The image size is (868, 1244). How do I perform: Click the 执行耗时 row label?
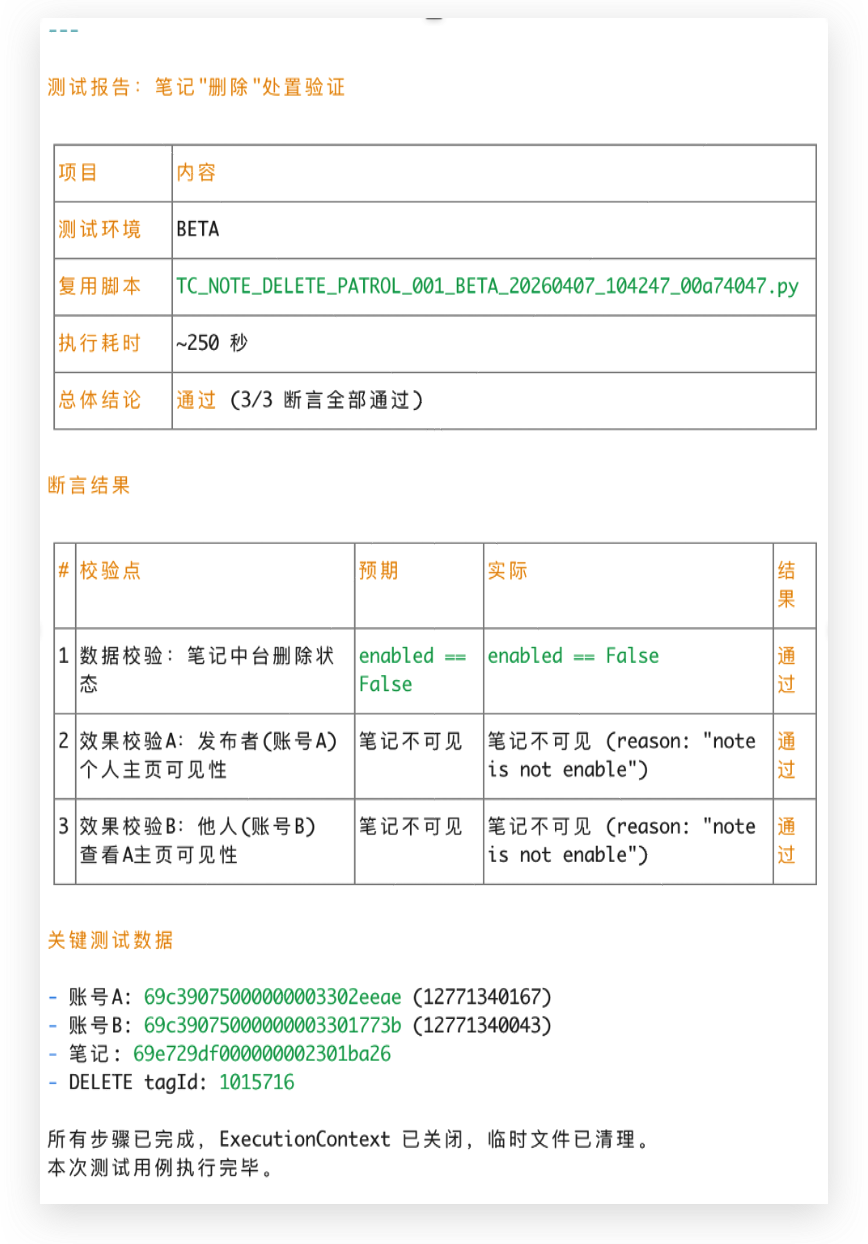[99, 343]
